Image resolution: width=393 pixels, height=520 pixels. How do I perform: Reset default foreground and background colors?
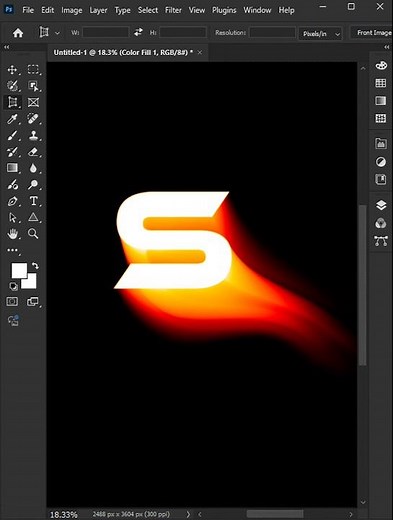(x=13, y=286)
